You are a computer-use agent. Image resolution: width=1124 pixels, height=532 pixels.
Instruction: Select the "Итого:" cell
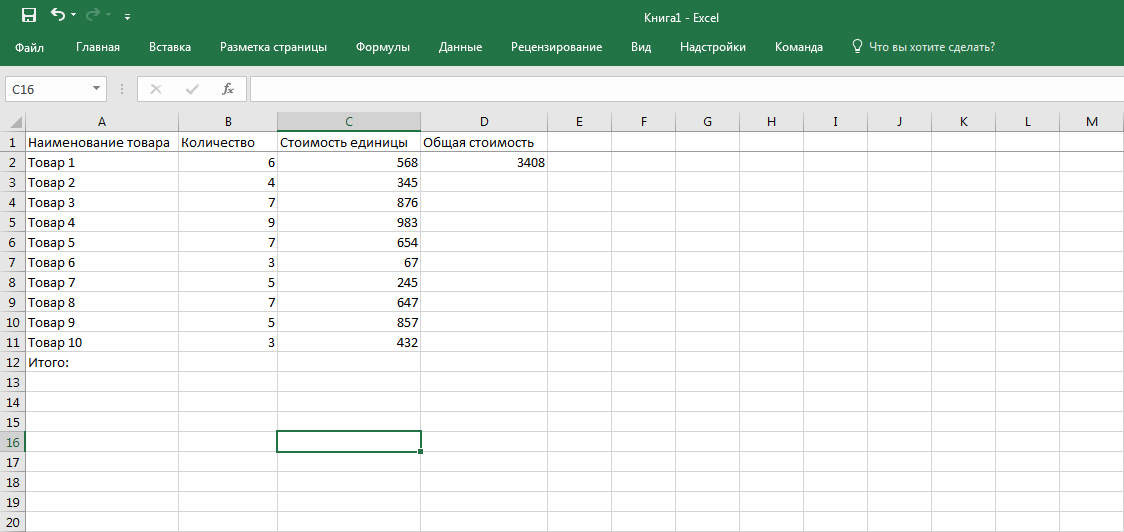(x=102, y=362)
